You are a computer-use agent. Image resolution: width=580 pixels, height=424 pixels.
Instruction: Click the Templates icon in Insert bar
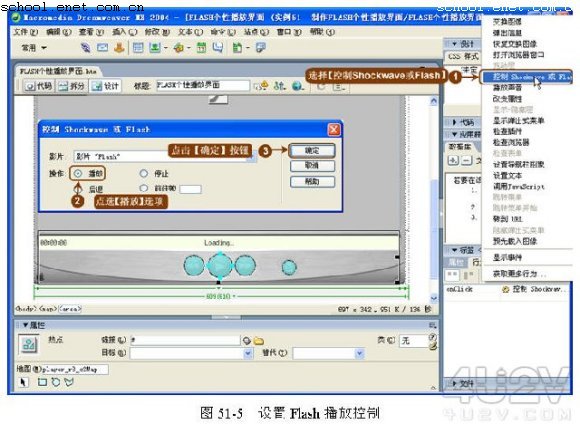point(237,48)
